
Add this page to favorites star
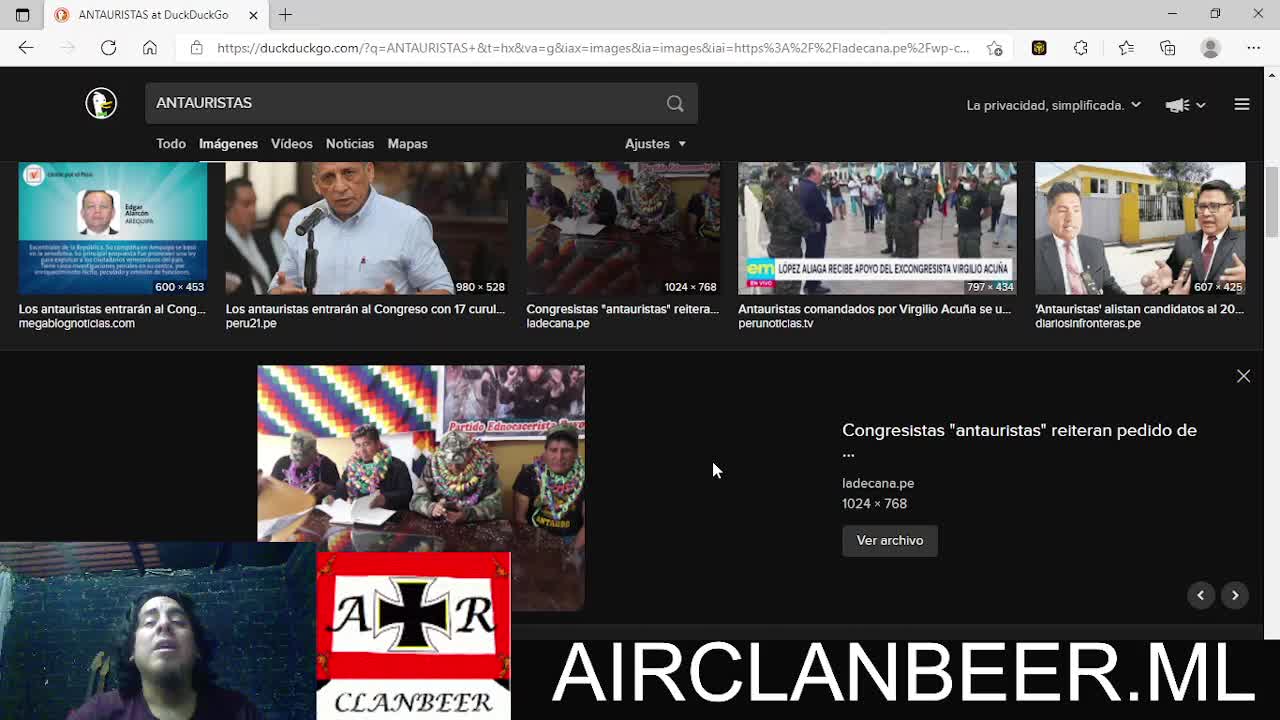click(x=994, y=48)
